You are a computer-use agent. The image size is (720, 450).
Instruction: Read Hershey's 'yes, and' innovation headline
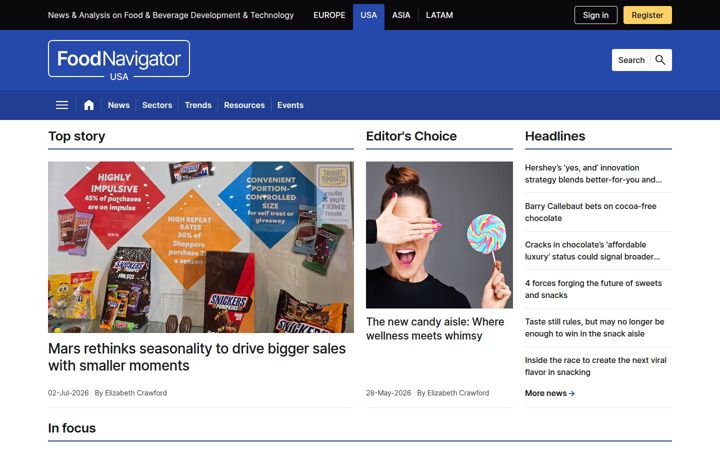point(593,174)
